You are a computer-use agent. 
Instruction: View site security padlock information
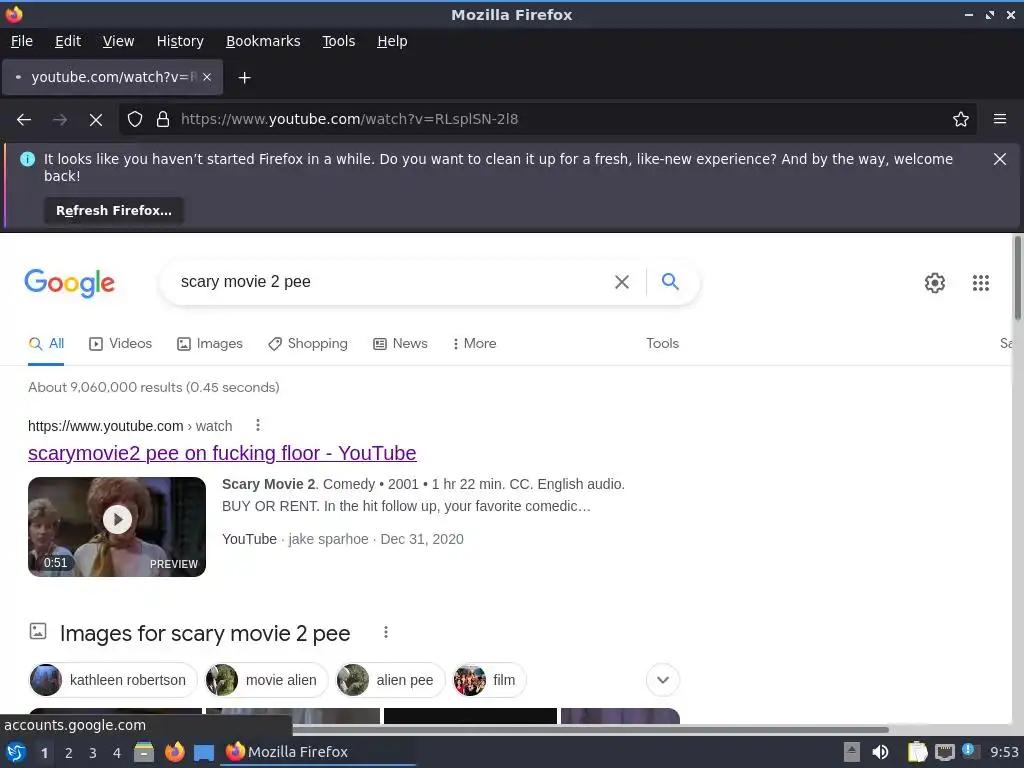pos(163,120)
